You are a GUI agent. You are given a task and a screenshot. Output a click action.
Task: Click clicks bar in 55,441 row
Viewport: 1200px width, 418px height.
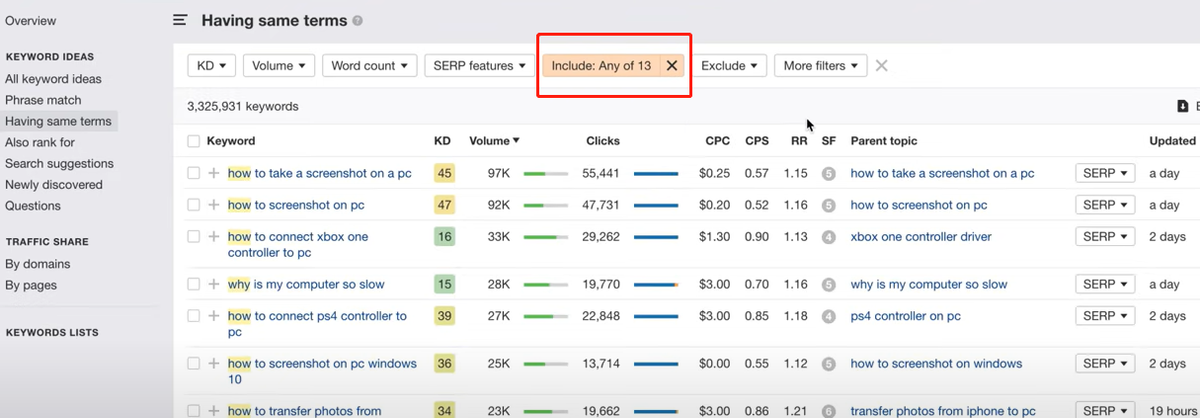coord(656,174)
